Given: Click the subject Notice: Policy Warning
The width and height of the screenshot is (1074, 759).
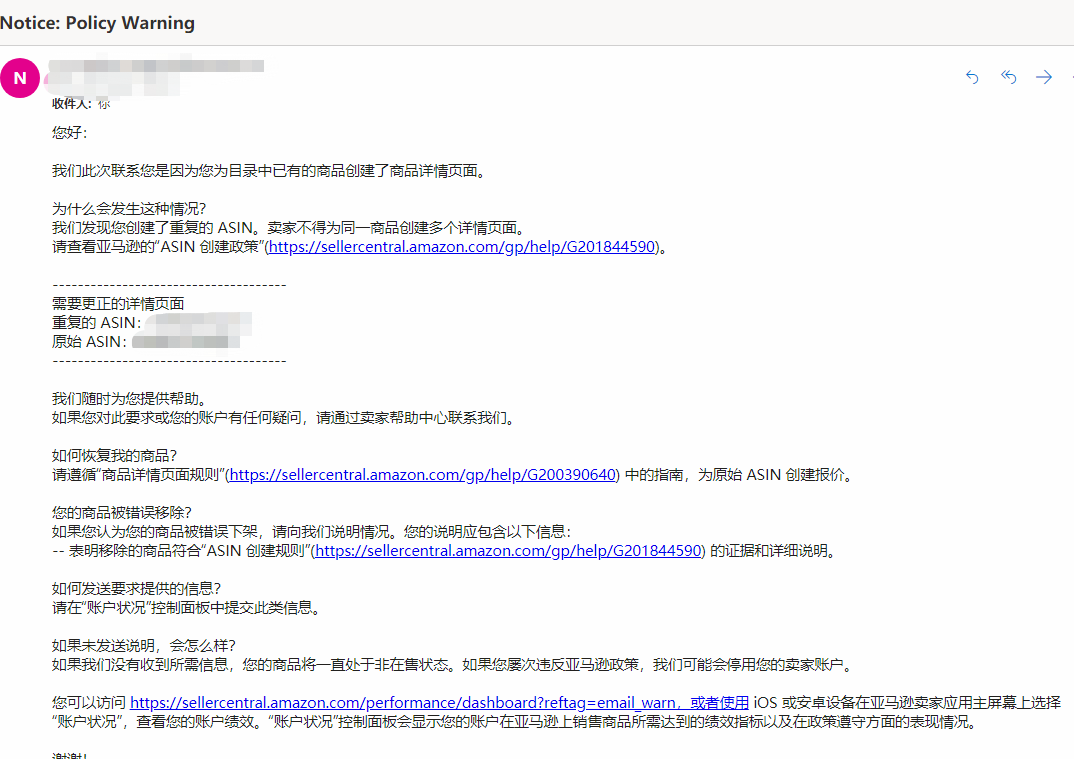Looking at the screenshot, I should (x=97, y=22).
